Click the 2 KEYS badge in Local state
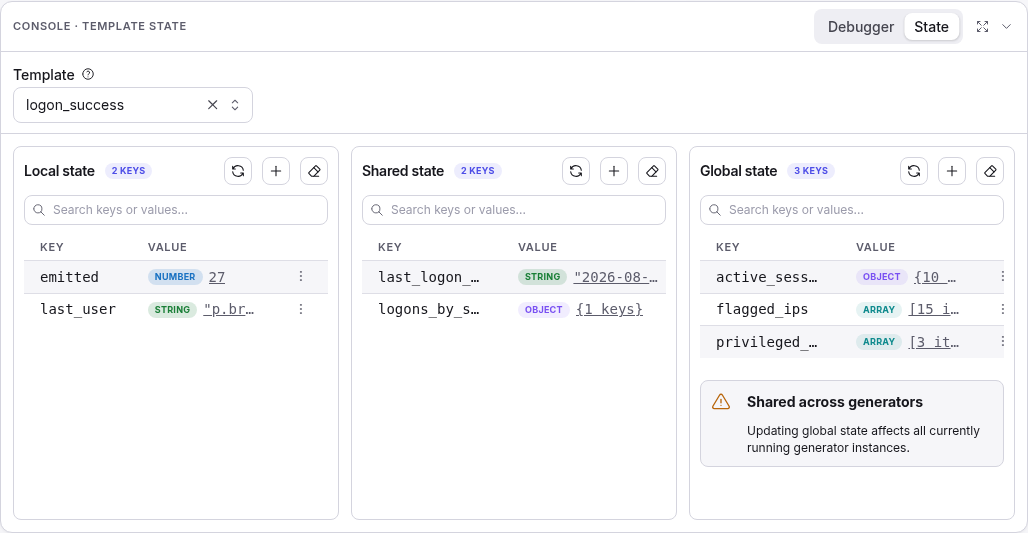Viewport: 1028px width, 533px height. click(x=128, y=170)
